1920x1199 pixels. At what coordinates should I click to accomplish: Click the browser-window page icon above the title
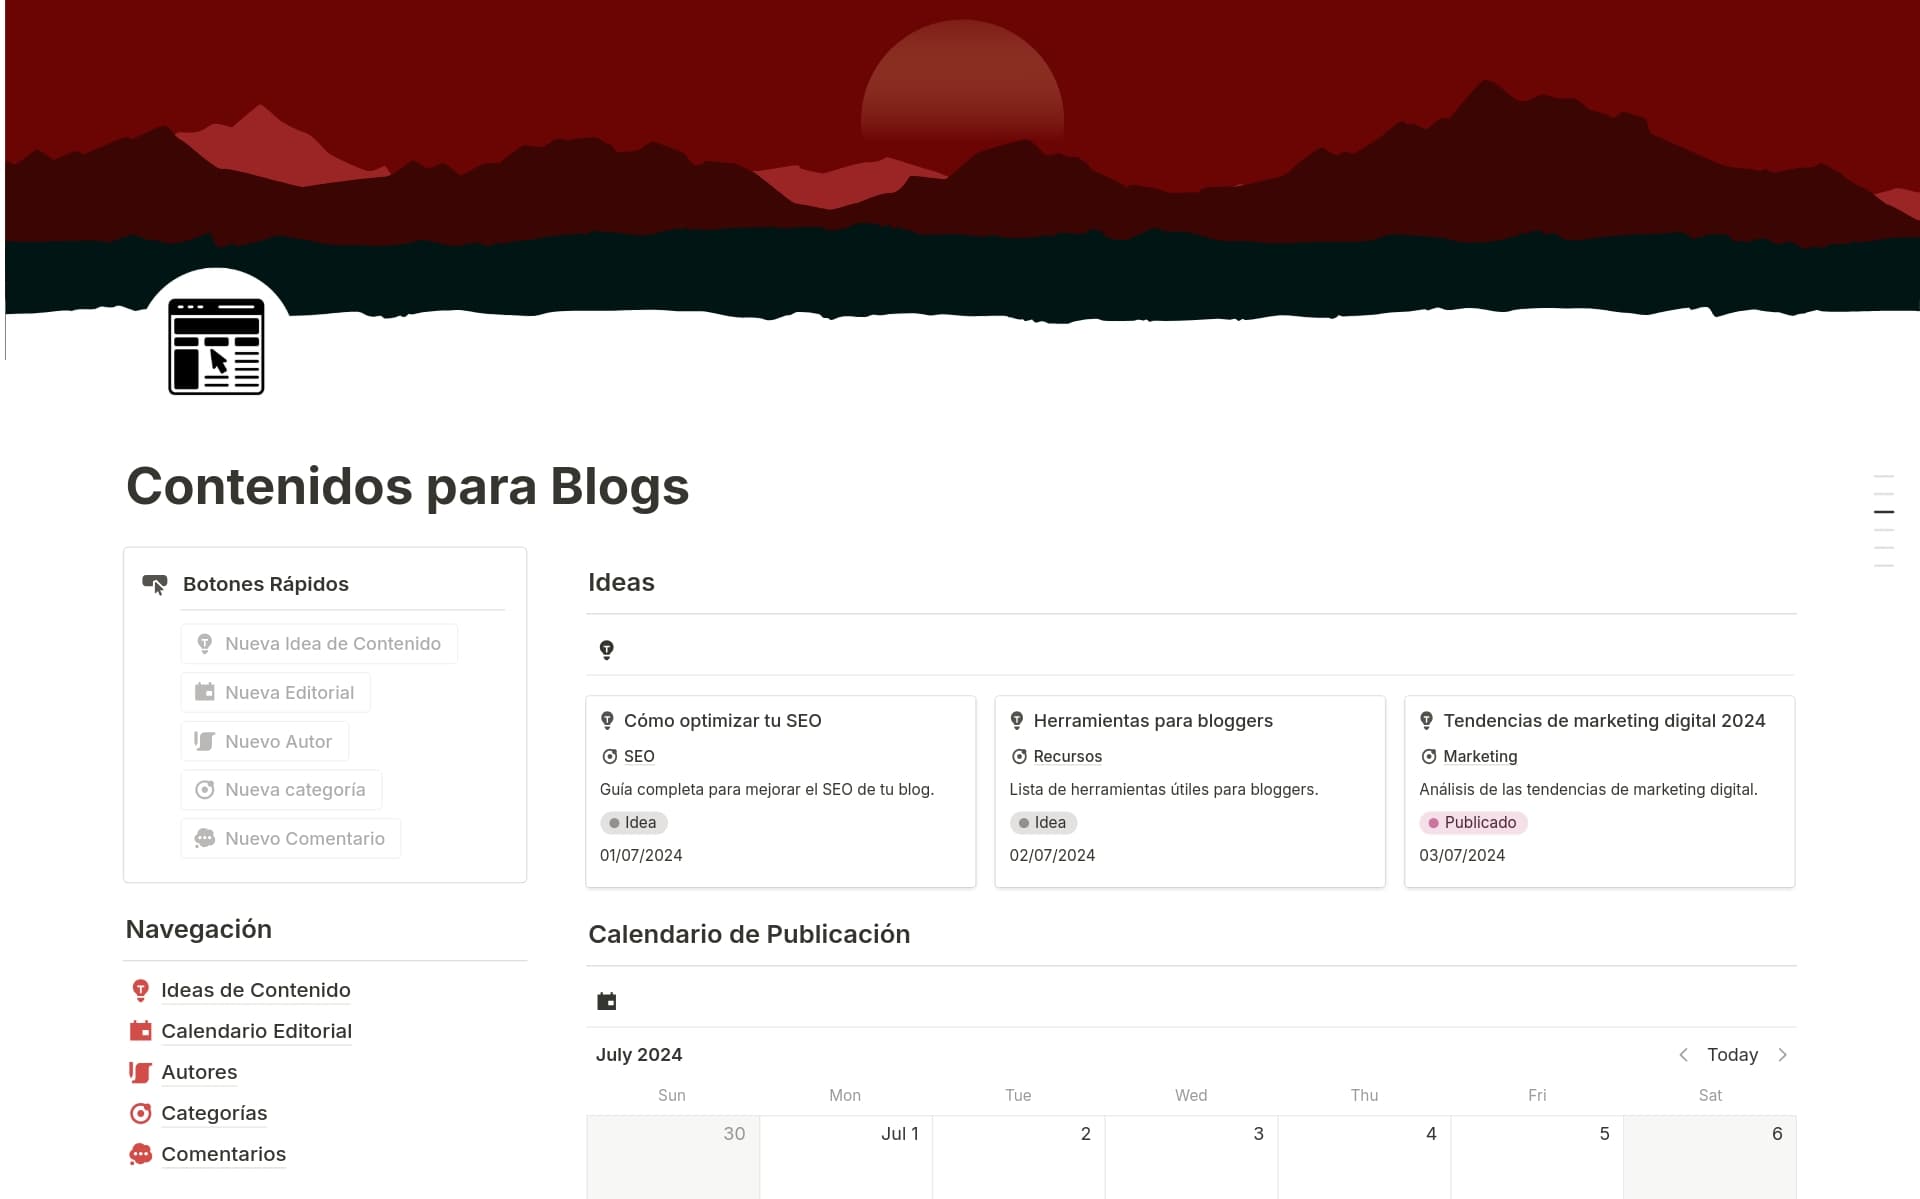click(215, 346)
